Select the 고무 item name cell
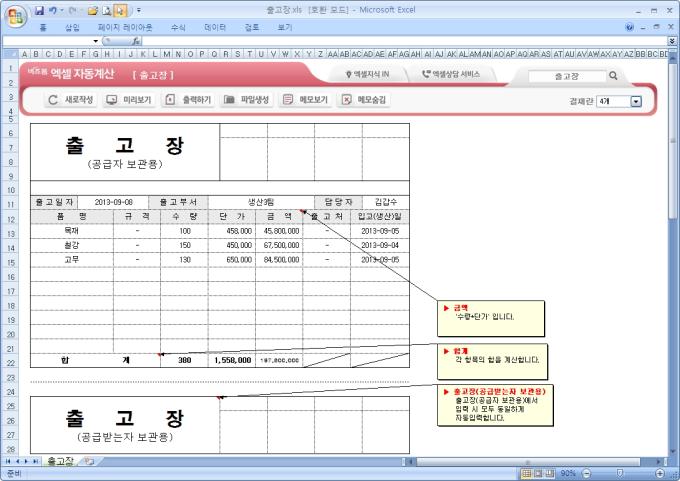Viewport: 680px width, 481px height. [72, 259]
